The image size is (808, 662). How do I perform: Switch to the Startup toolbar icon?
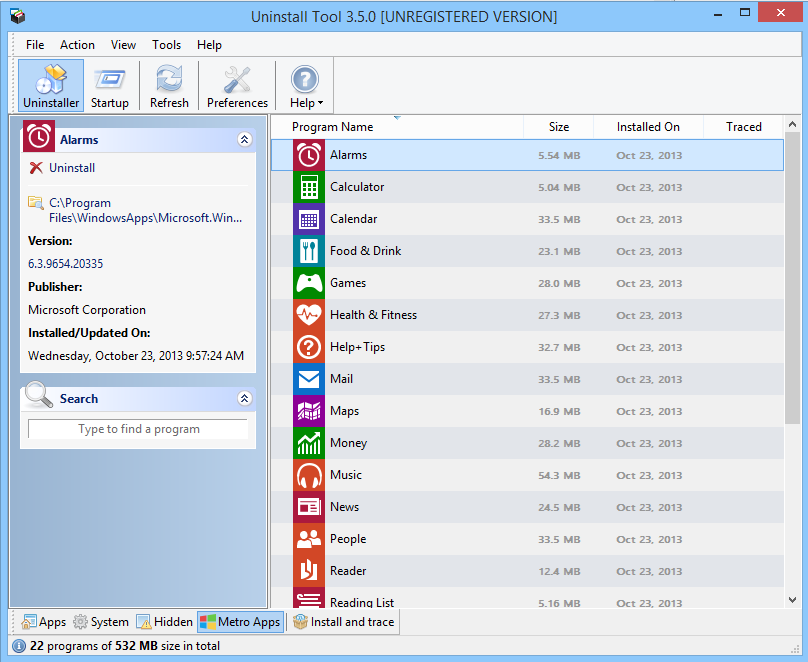click(110, 86)
